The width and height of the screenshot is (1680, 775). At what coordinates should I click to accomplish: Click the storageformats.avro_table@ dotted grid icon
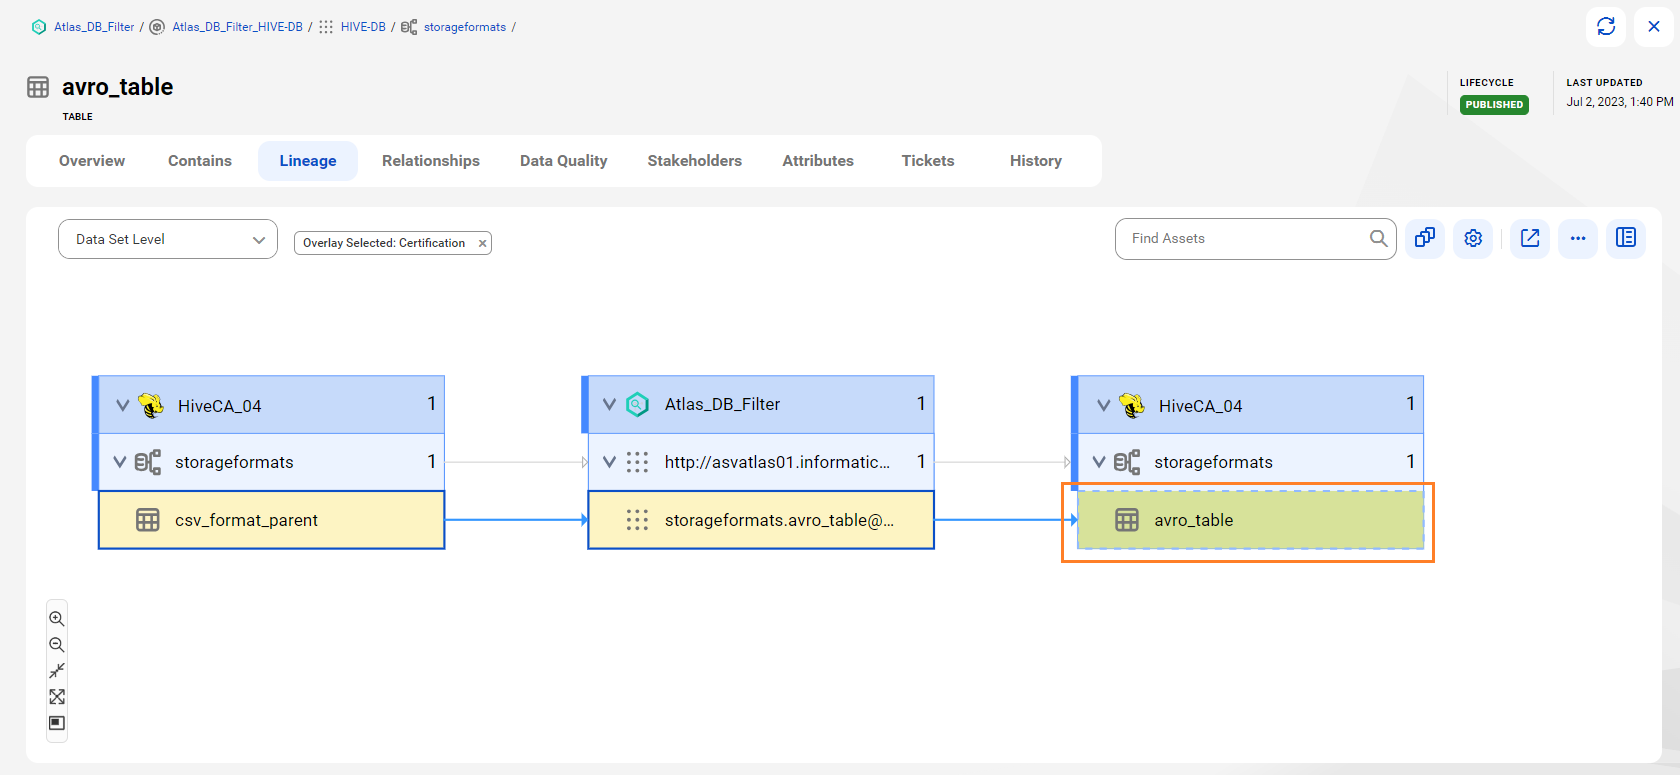(x=637, y=520)
